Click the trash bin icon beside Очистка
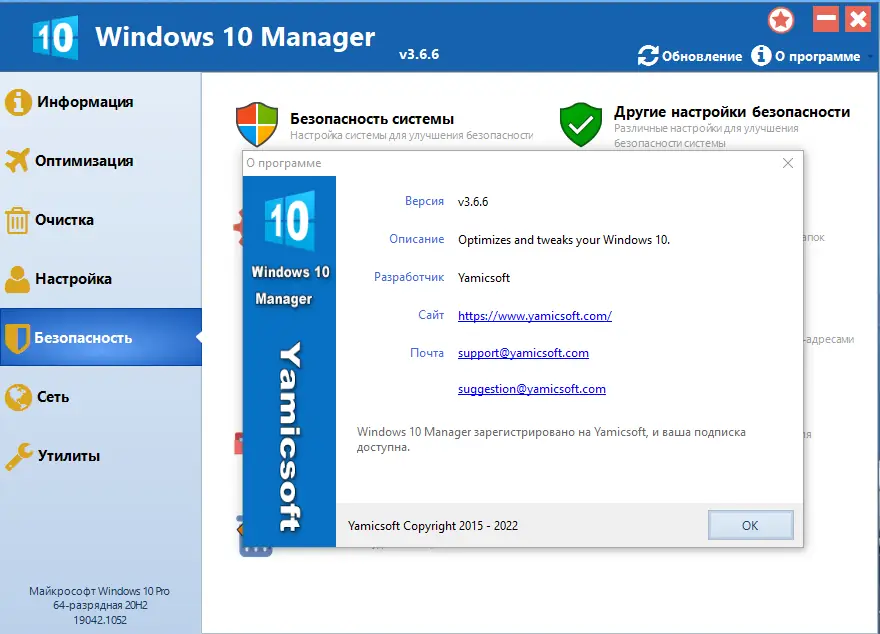This screenshot has width=880, height=634. pos(17,220)
